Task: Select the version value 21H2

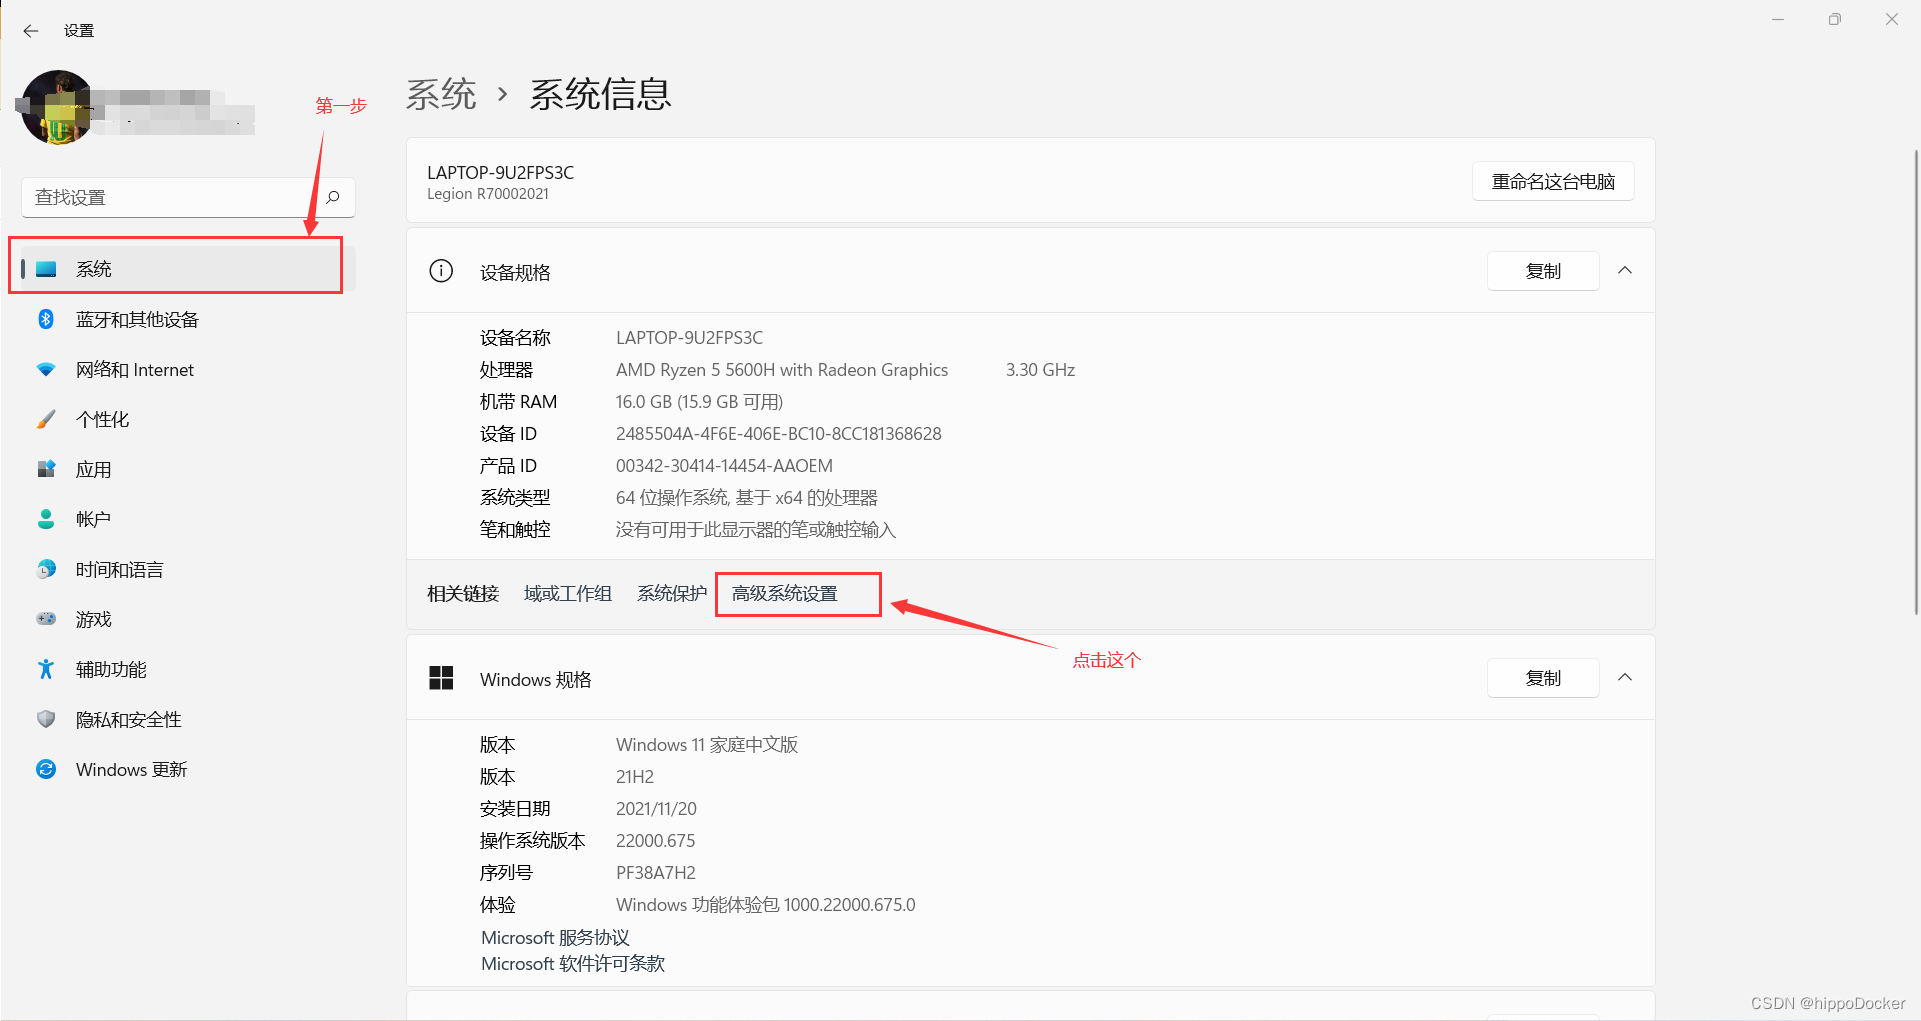Action: (635, 777)
